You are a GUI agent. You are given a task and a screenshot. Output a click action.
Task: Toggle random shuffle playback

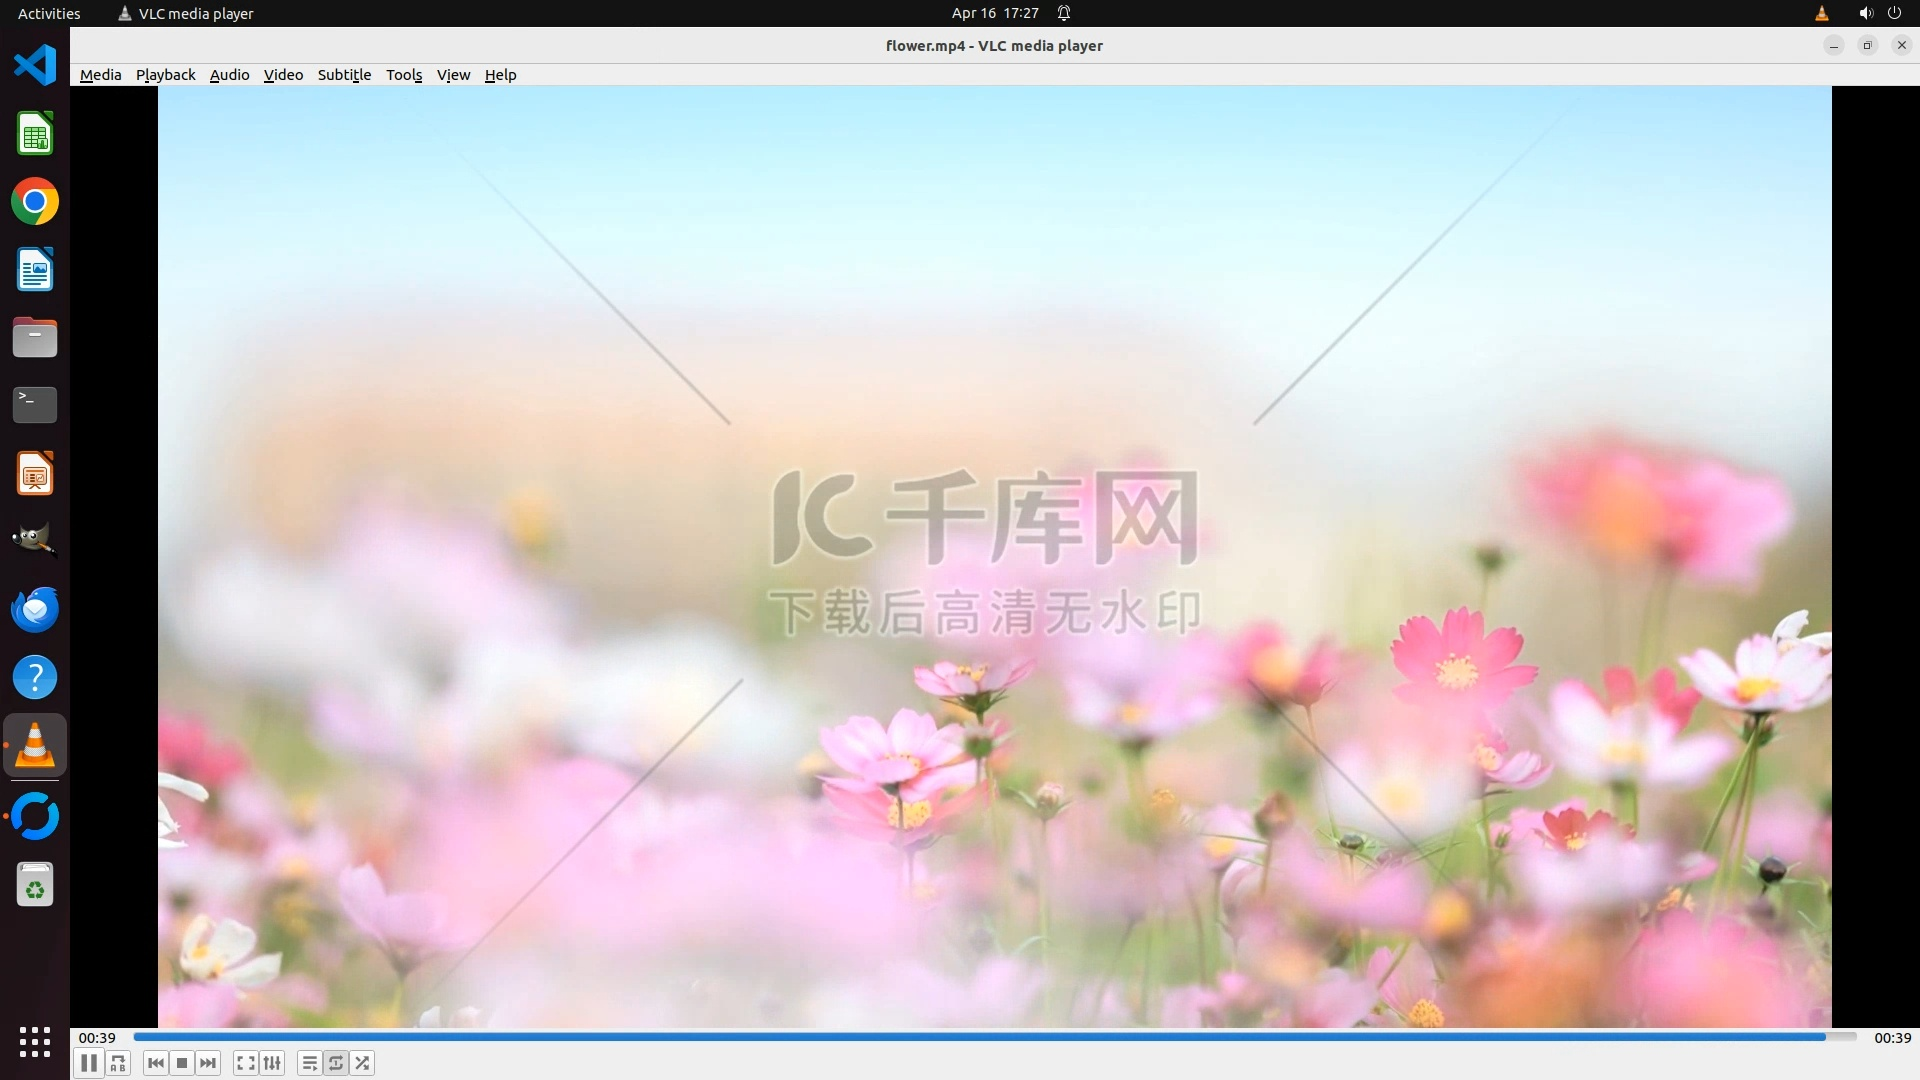(362, 1063)
